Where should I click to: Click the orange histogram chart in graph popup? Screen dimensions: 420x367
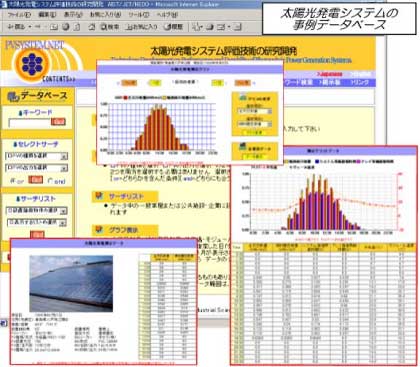(162, 128)
